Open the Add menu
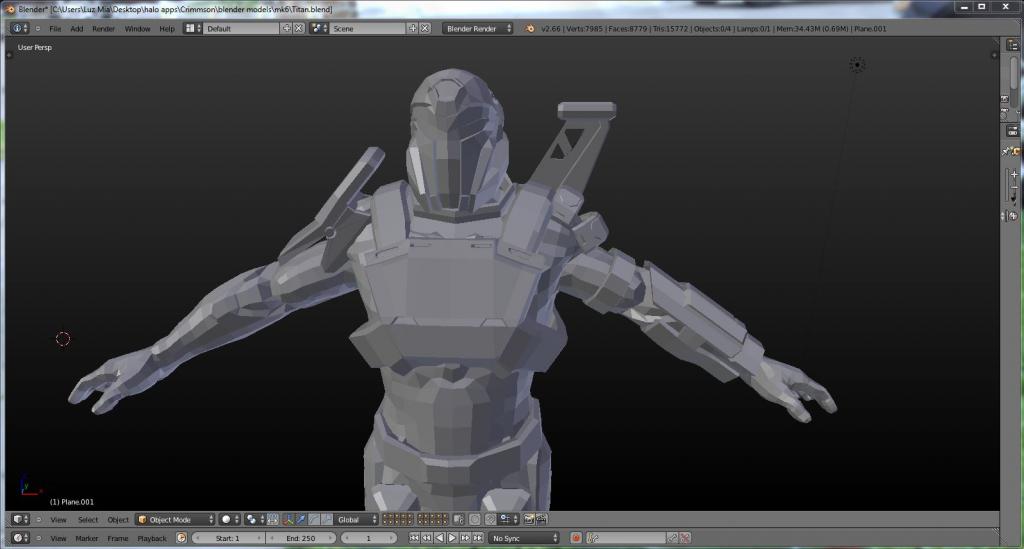 77,29
